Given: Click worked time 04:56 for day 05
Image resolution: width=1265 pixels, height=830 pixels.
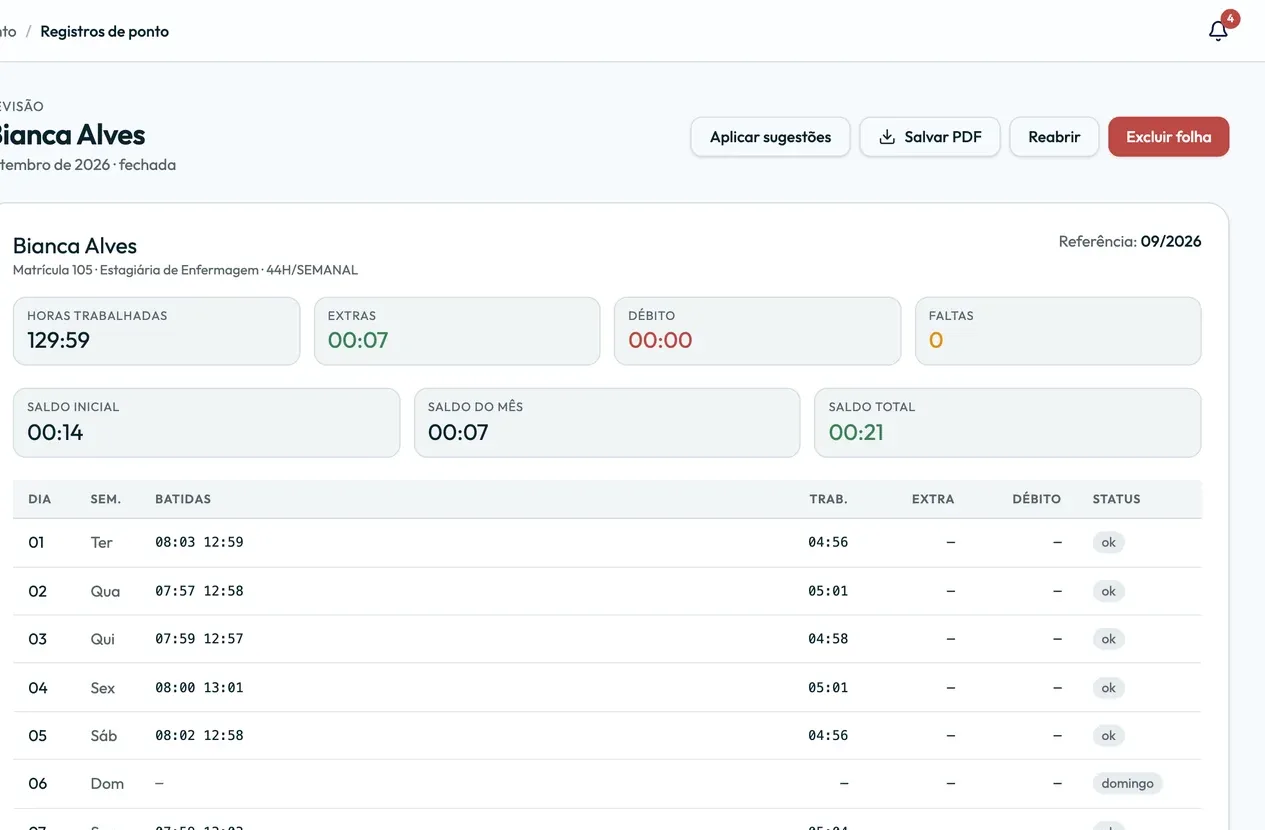Looking at the screenshot, I should tap(828, 736).
